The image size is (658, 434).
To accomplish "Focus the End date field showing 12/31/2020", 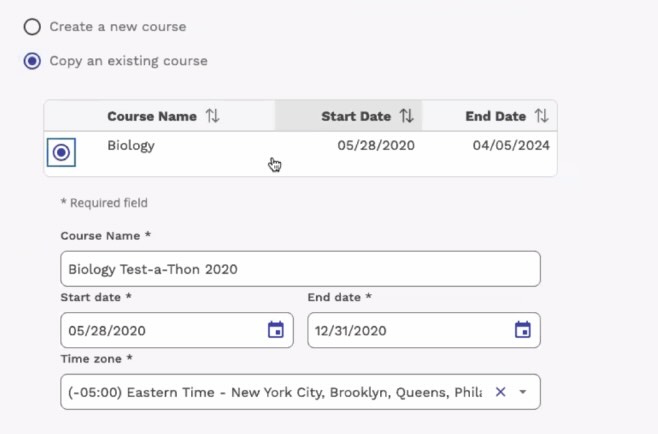I will pyautogui.click(x=424, y=330).
